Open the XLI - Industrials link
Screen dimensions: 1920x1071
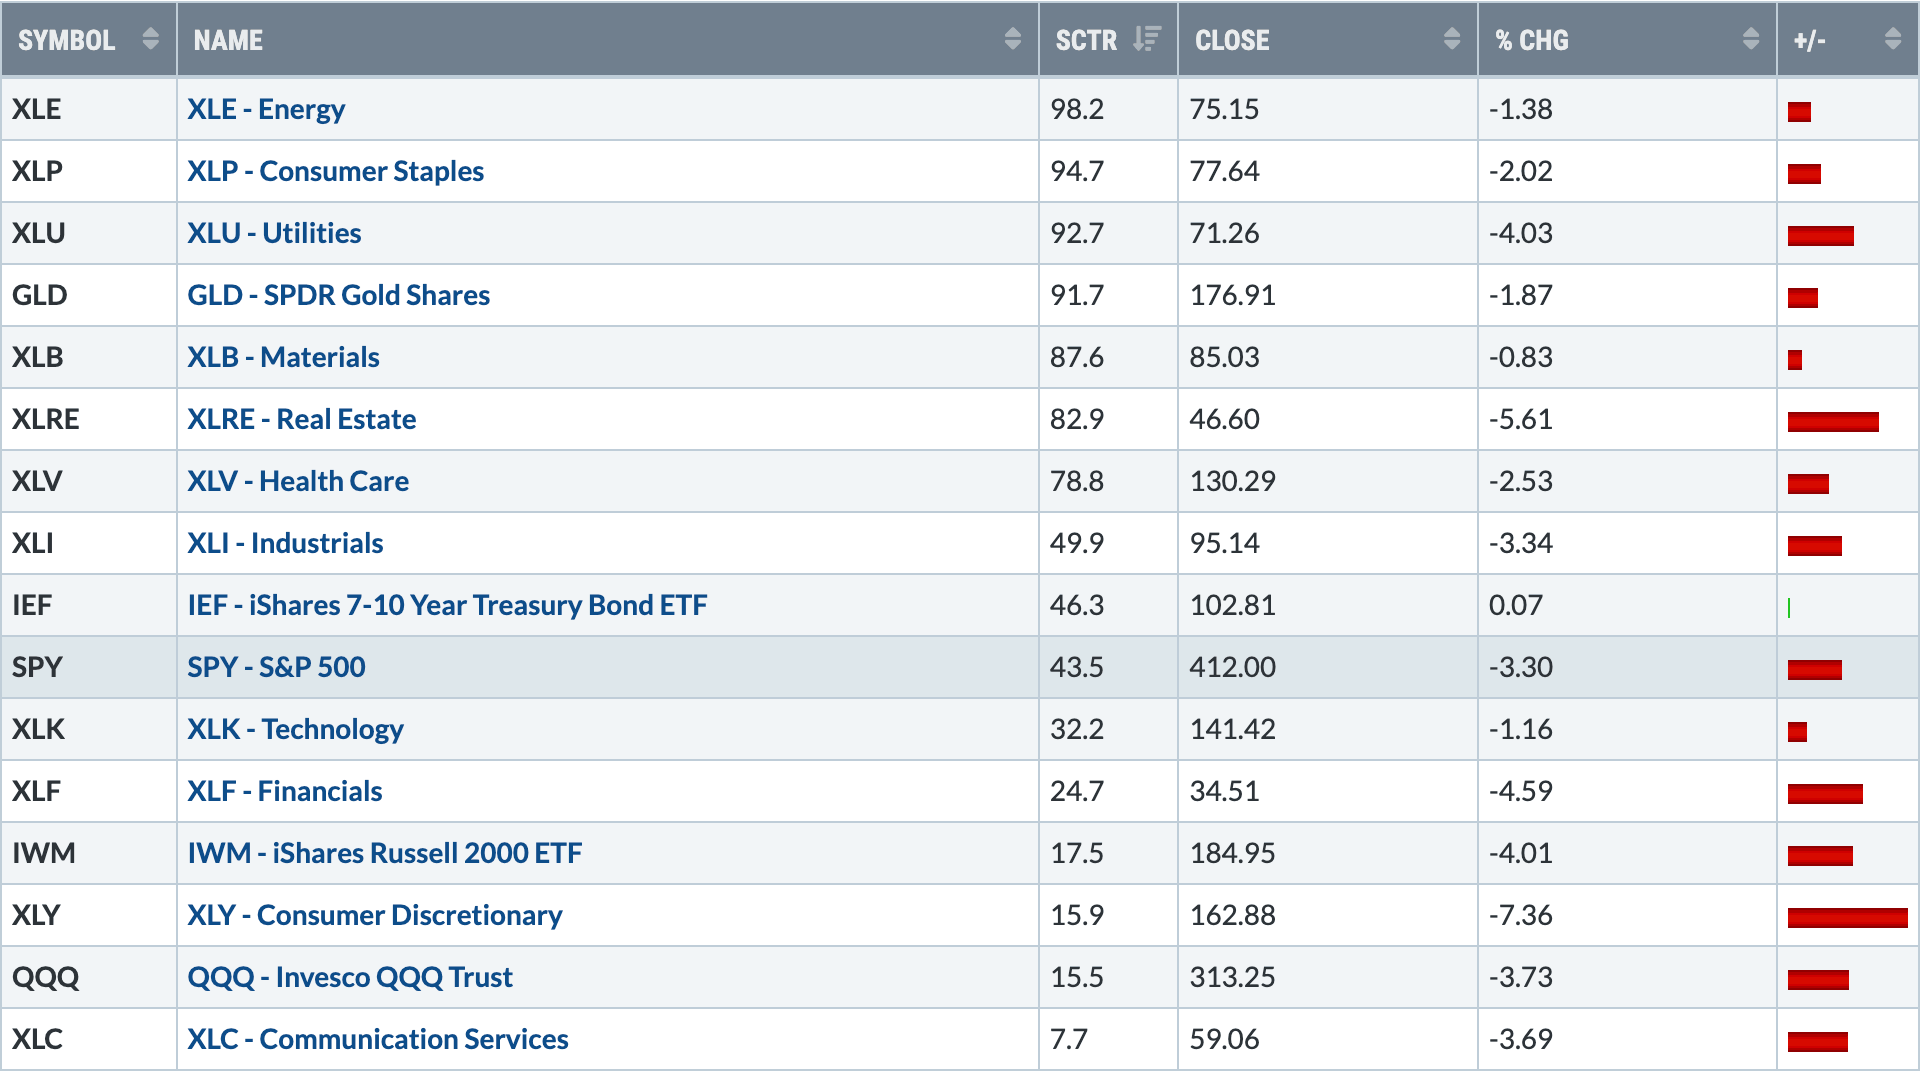click(x=286, y=543)
